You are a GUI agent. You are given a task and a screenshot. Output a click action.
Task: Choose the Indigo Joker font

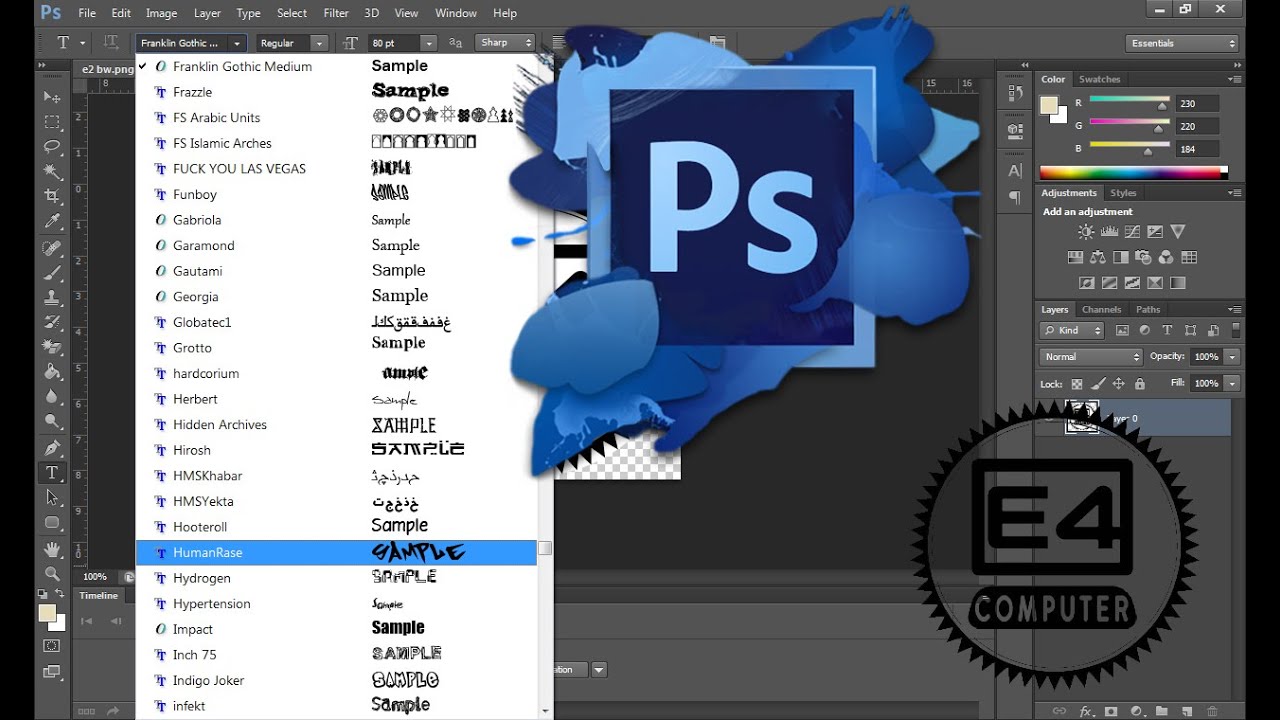[x=336, y=680]
